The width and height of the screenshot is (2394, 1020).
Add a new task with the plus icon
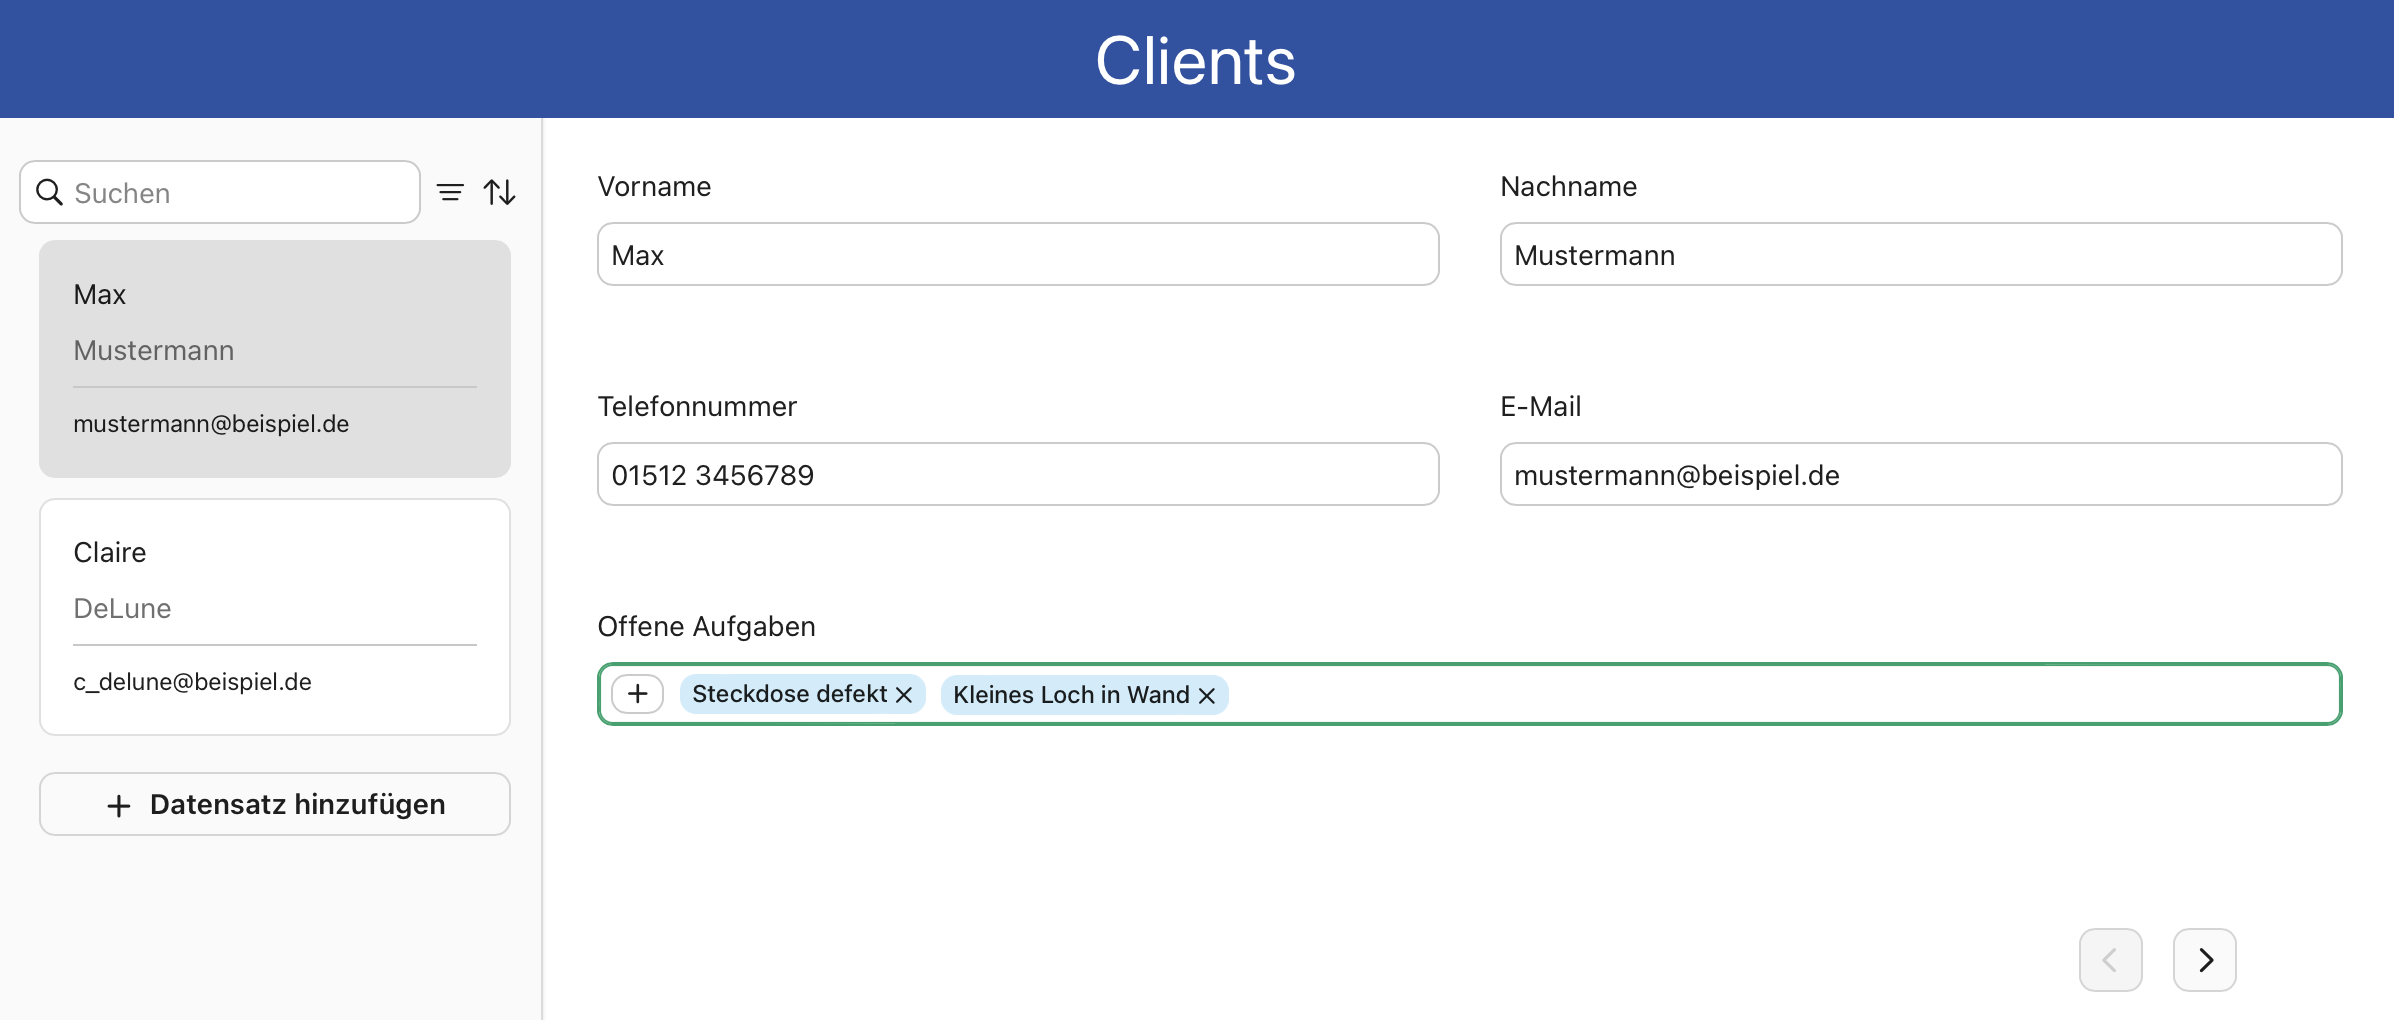pyautogui.click(x=637, y=693)
